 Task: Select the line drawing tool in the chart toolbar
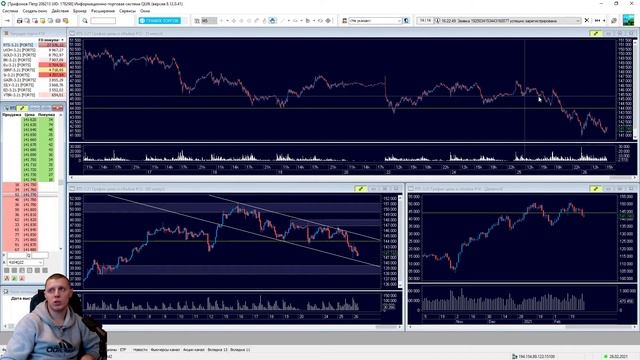282,20
